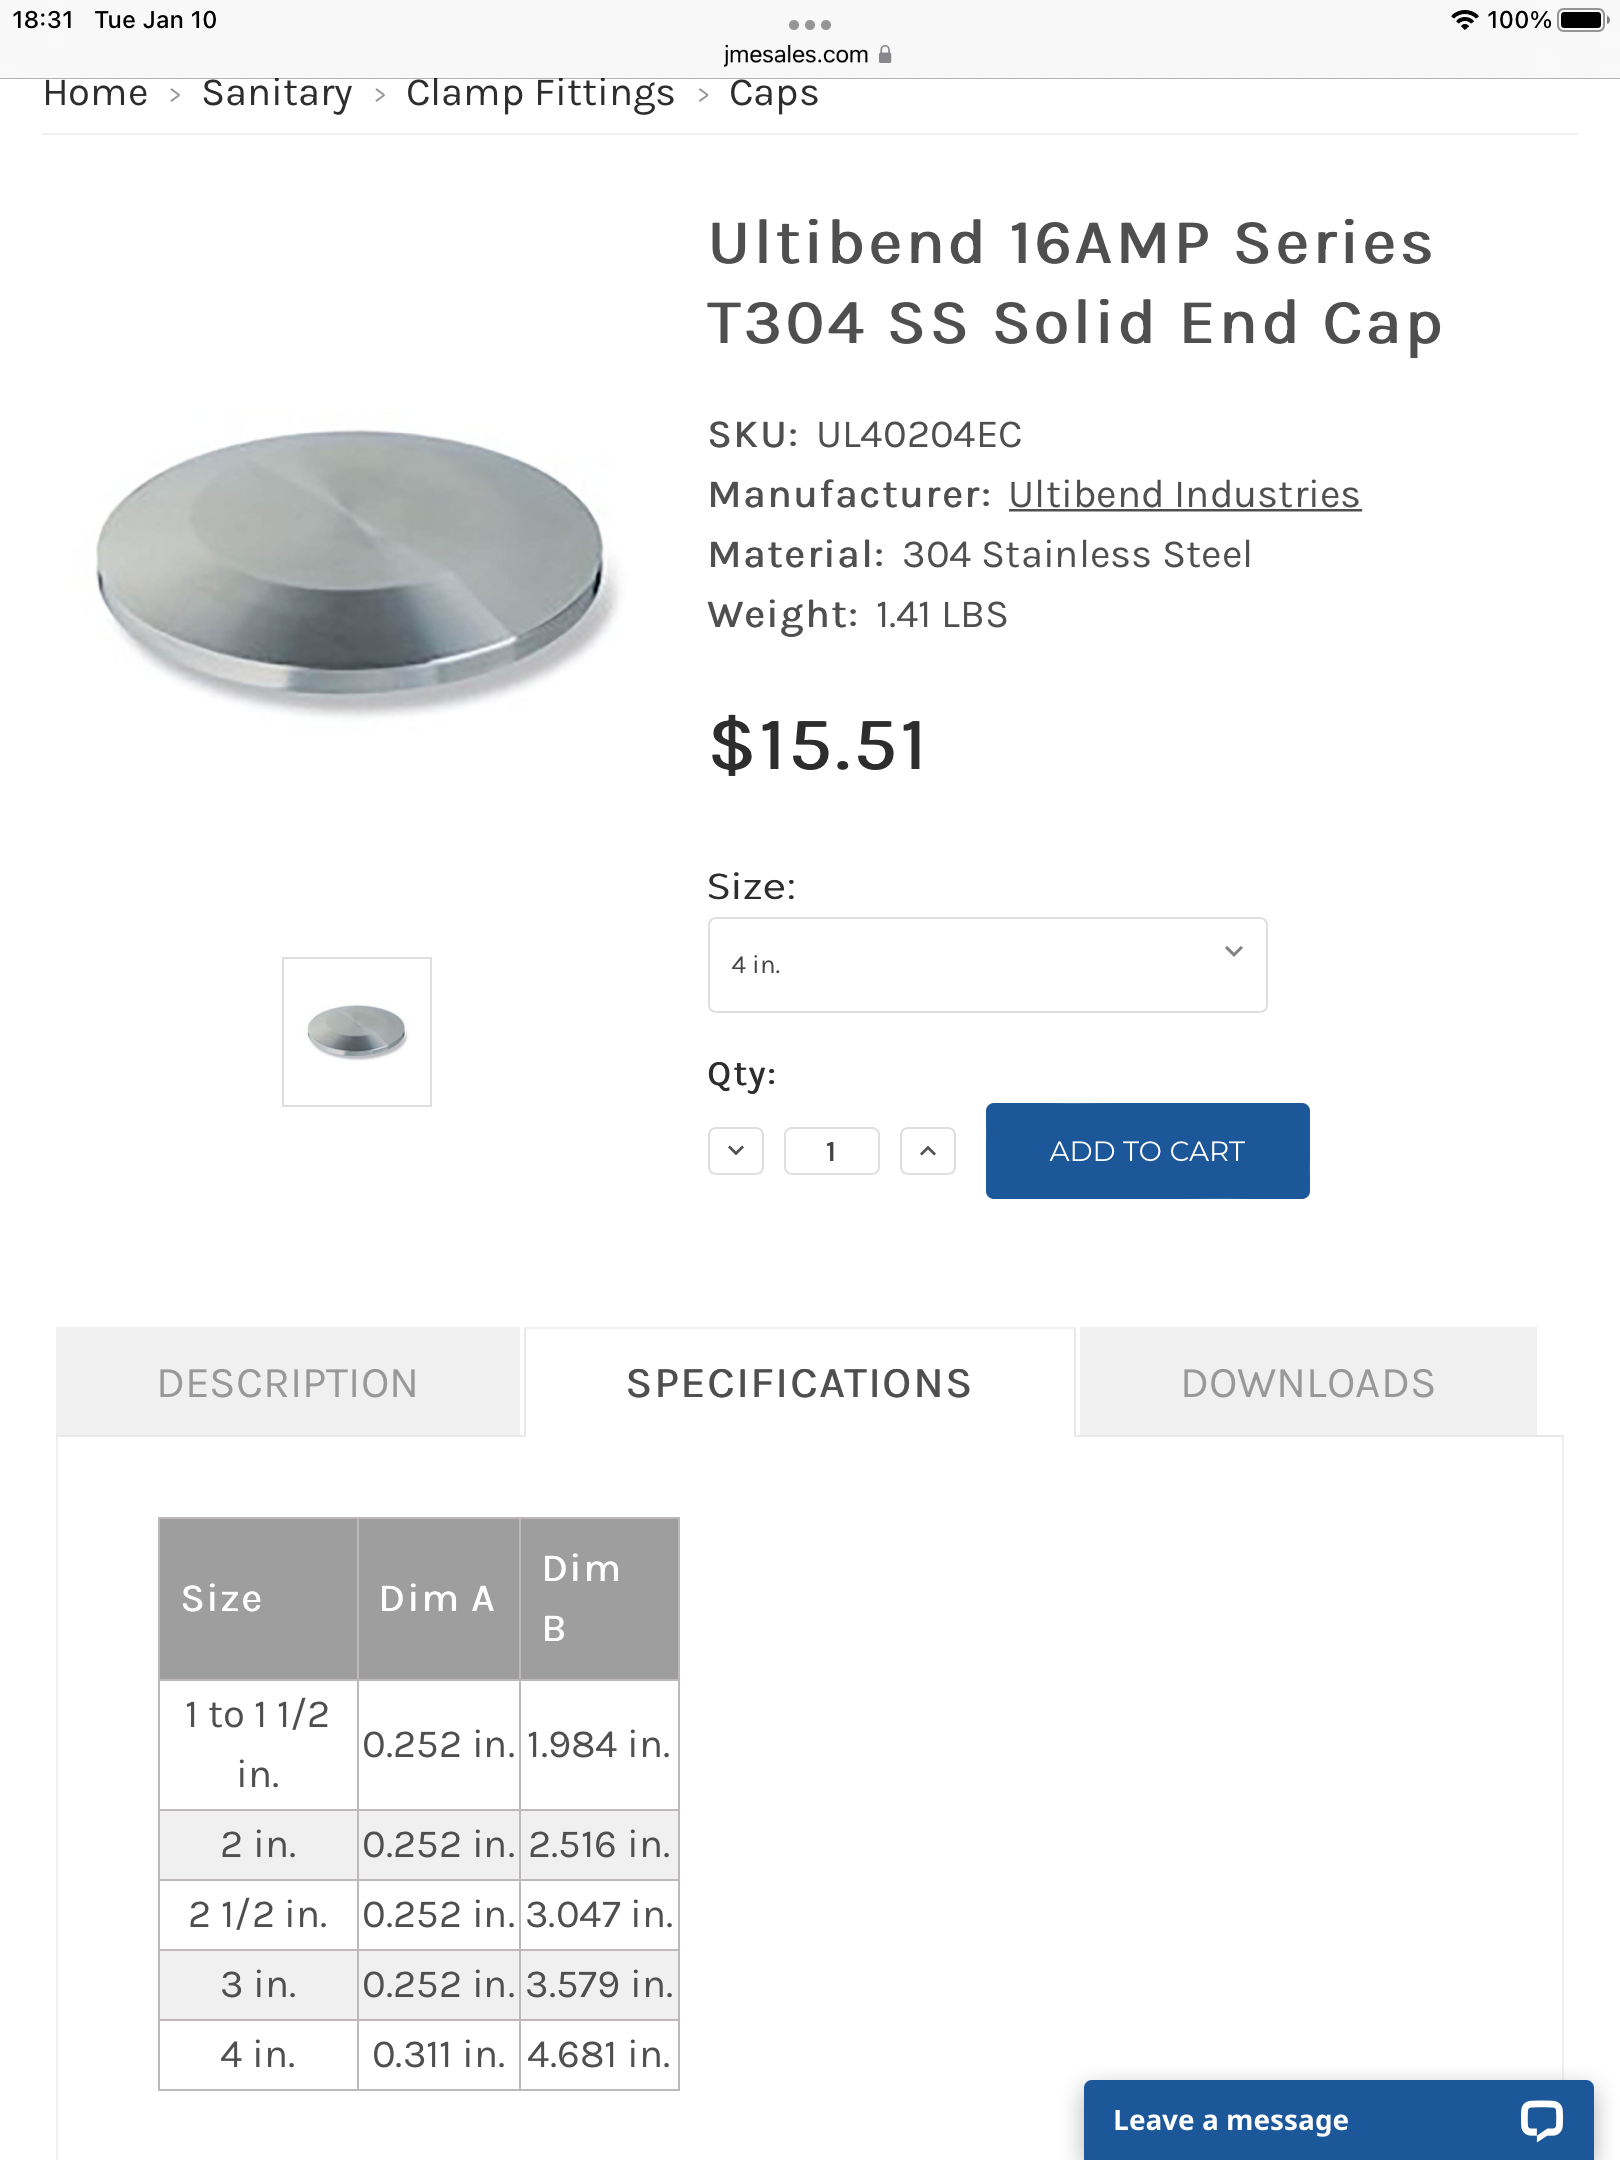
Task: Decrease quantity with the down arrow
Action: click(736, 1151)
